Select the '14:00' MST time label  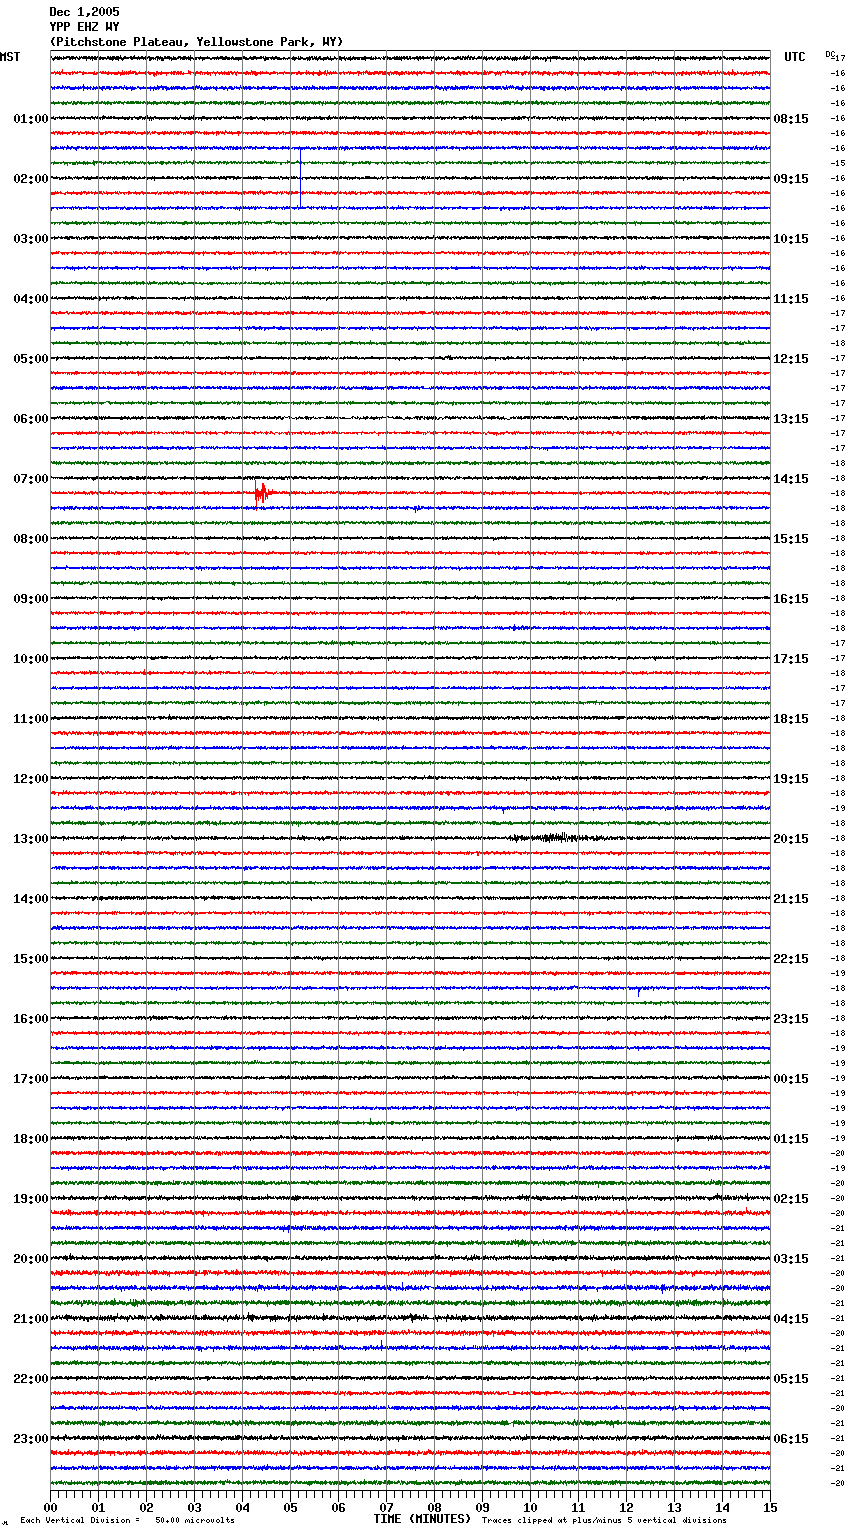(31, 899)
